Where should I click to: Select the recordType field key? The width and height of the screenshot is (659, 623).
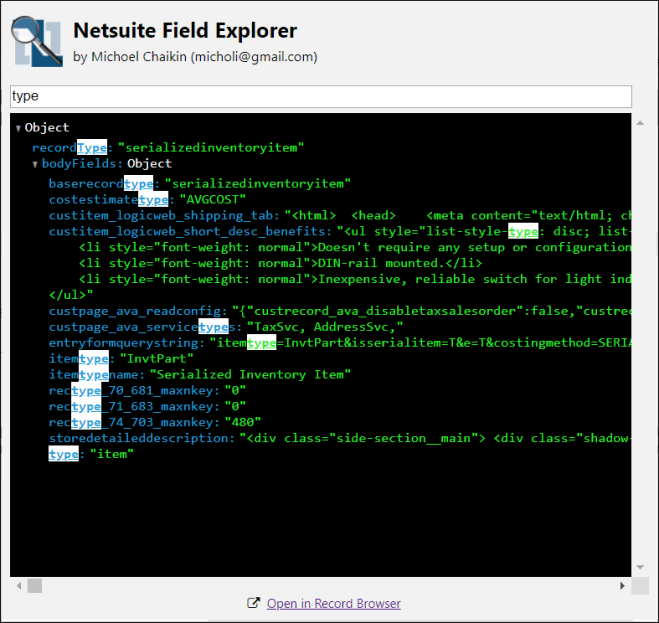pyautogui.click(x=69, y=147)
